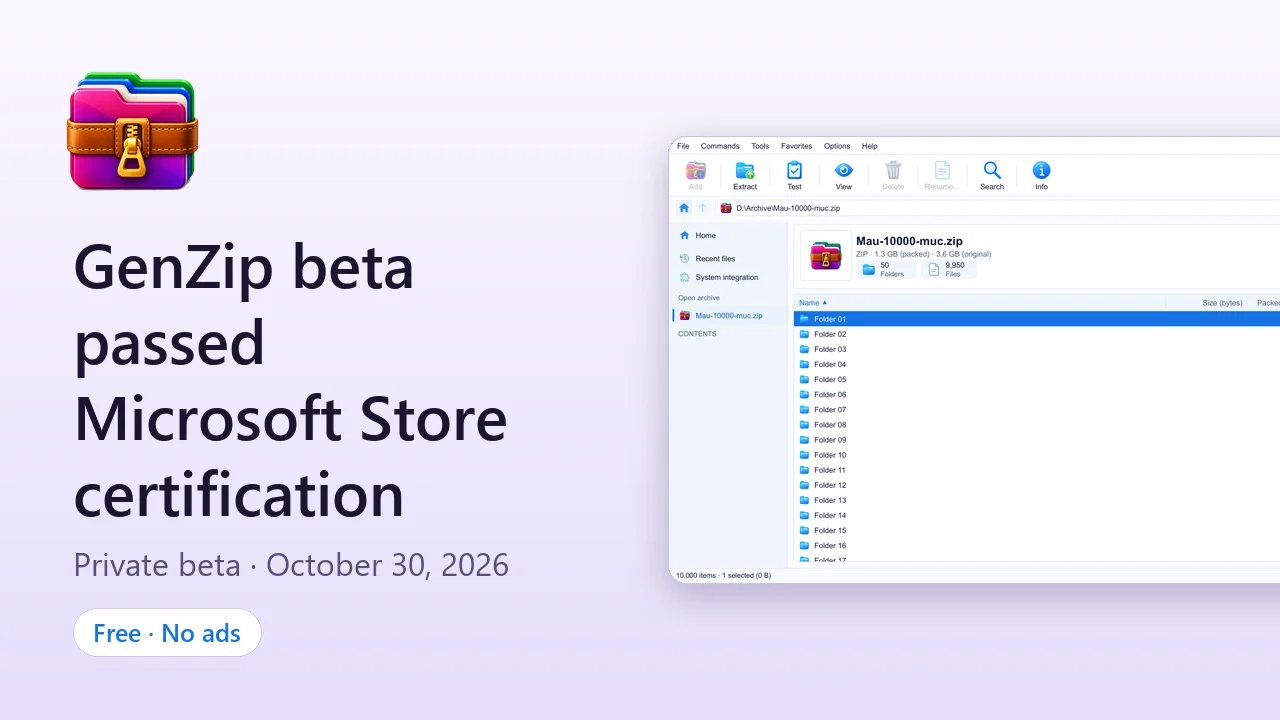Open the File menu

click(x=683, y=146)
